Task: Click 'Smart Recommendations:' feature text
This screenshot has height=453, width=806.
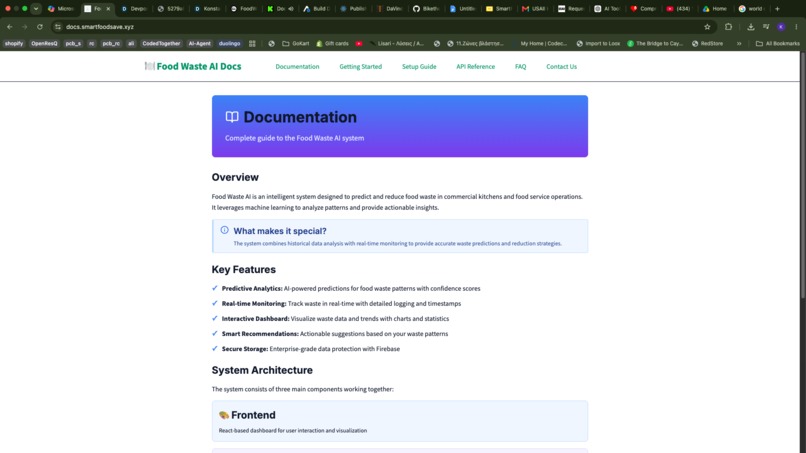Action: 260,334
